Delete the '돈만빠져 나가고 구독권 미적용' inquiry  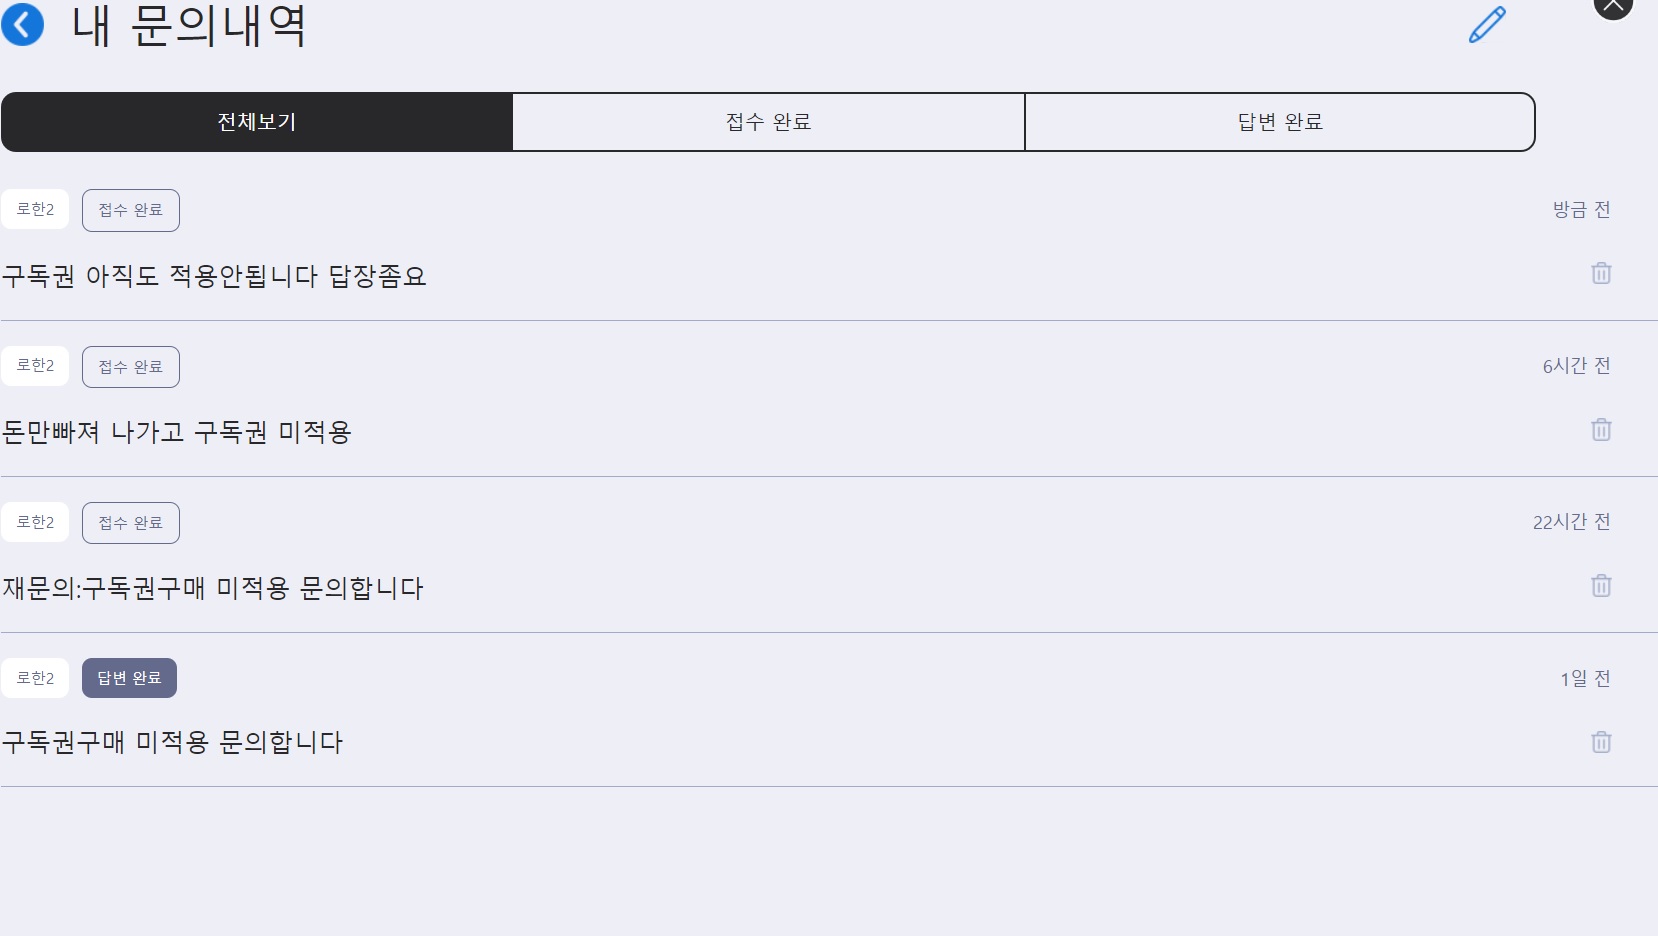pos(1601,430)
